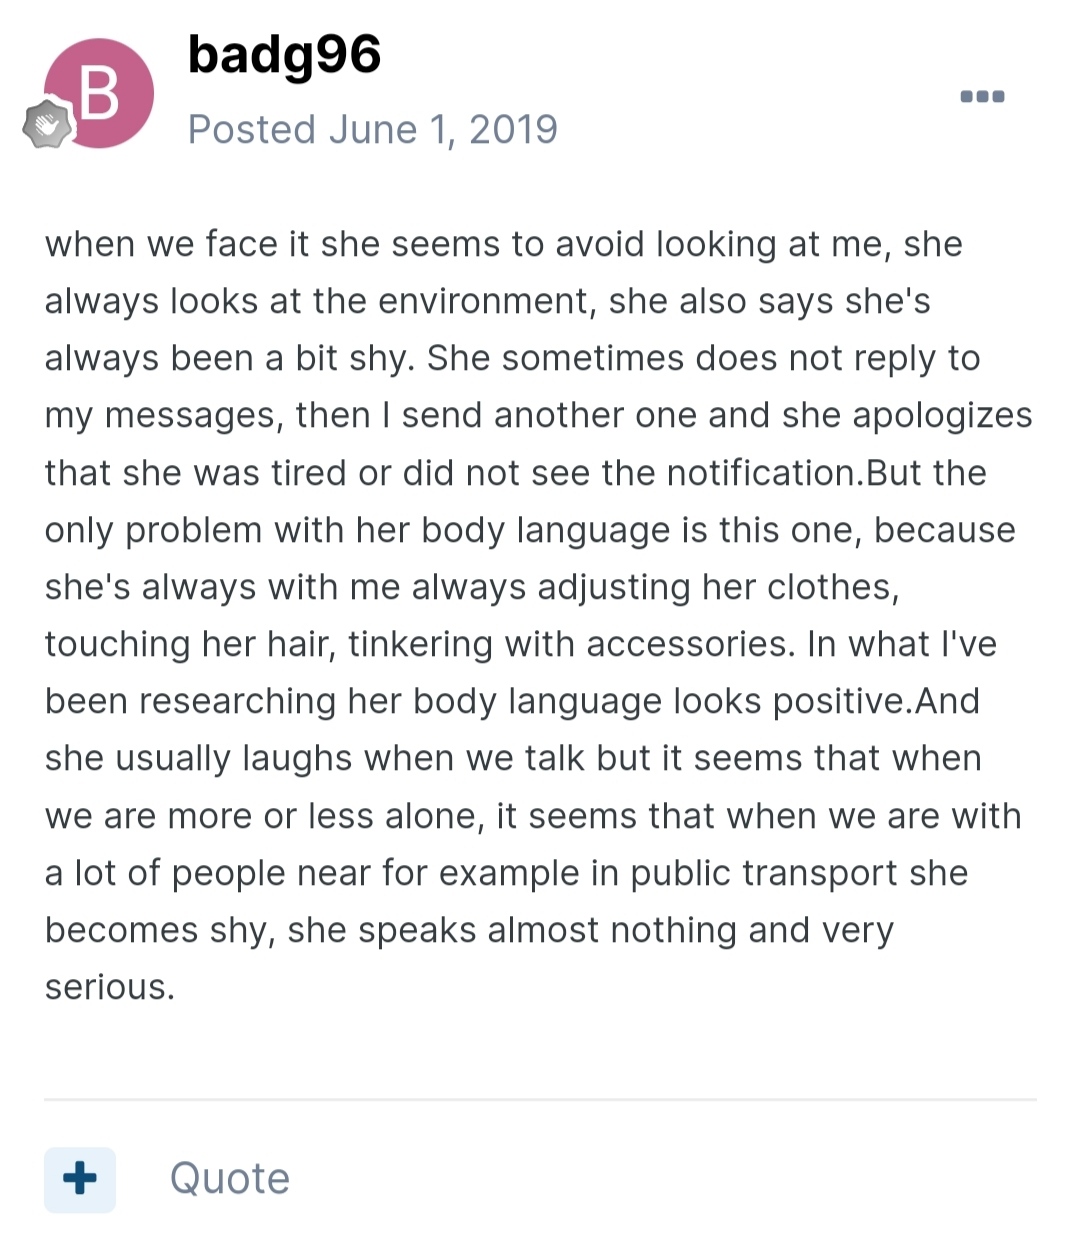Image resolution: width=1080 pixels, height=1239 pixels.
Task: Click the member rank badge on avatar
Action: [48, 125]
